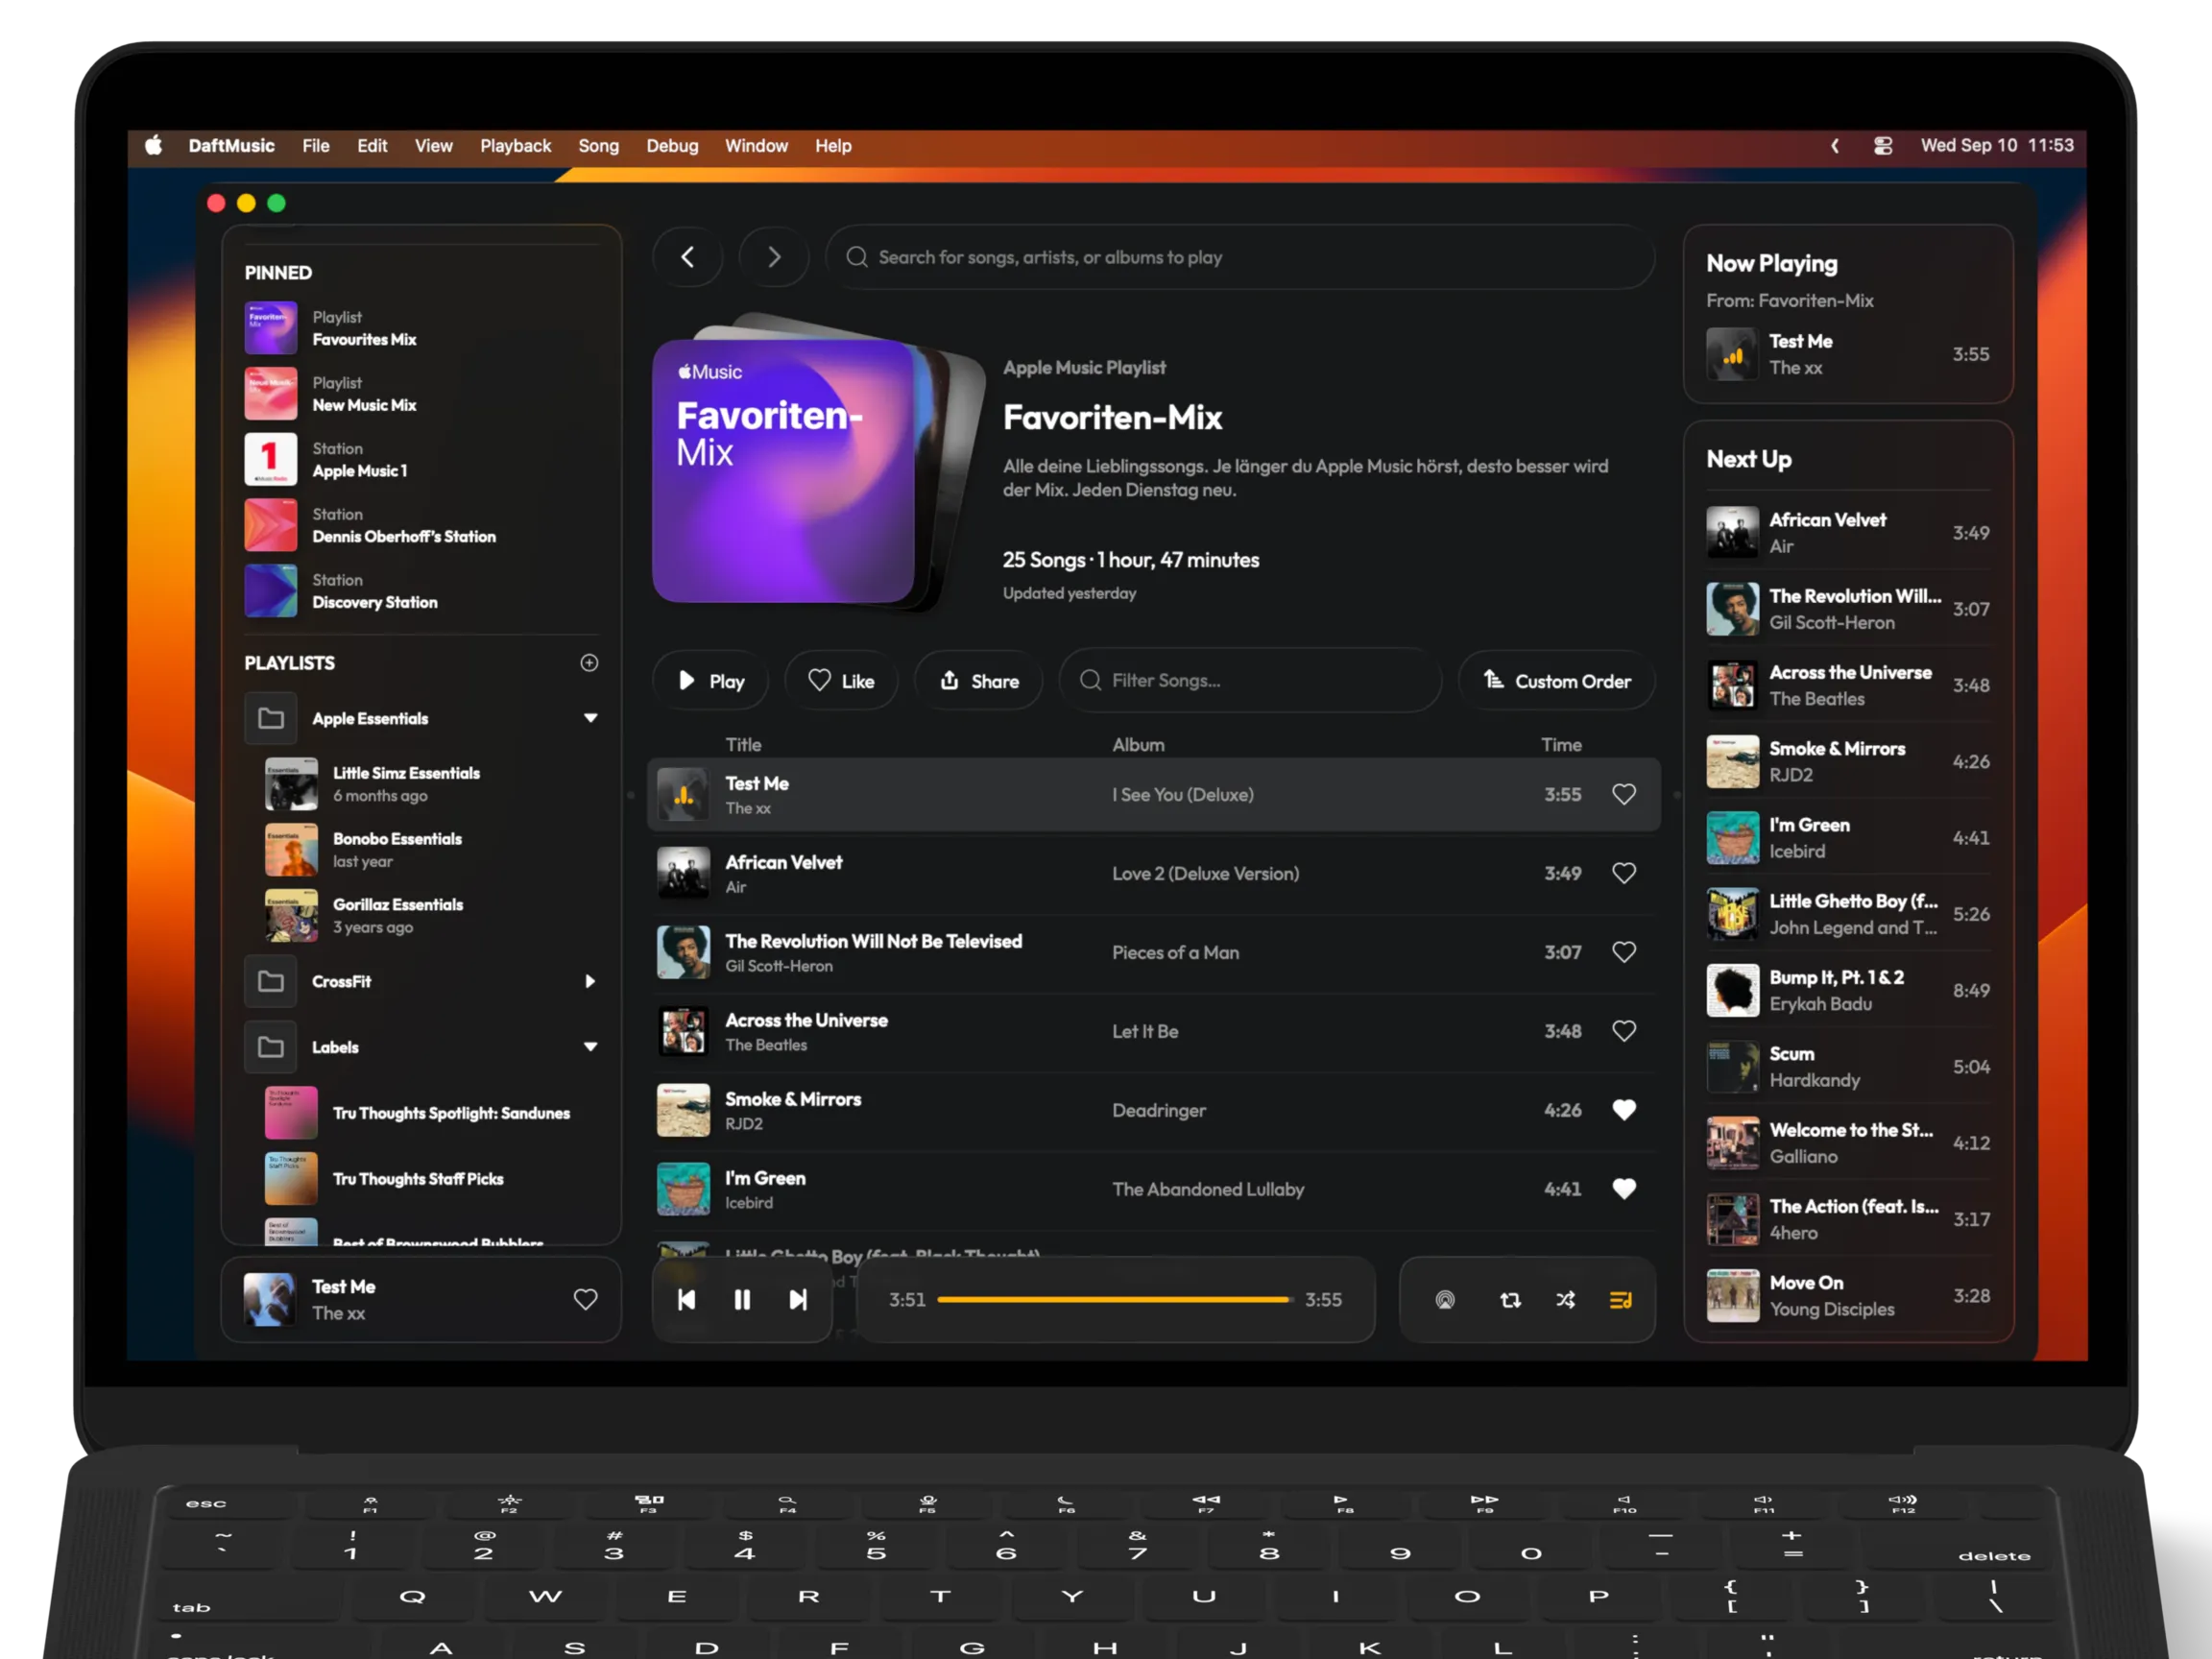Open the AirPlay output icon
Viewport: 2212px width, 1659px height.
click(1445, 1299)
